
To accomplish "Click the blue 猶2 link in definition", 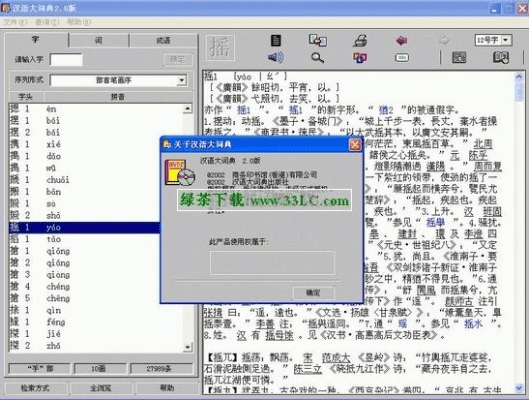I will 386,110.
